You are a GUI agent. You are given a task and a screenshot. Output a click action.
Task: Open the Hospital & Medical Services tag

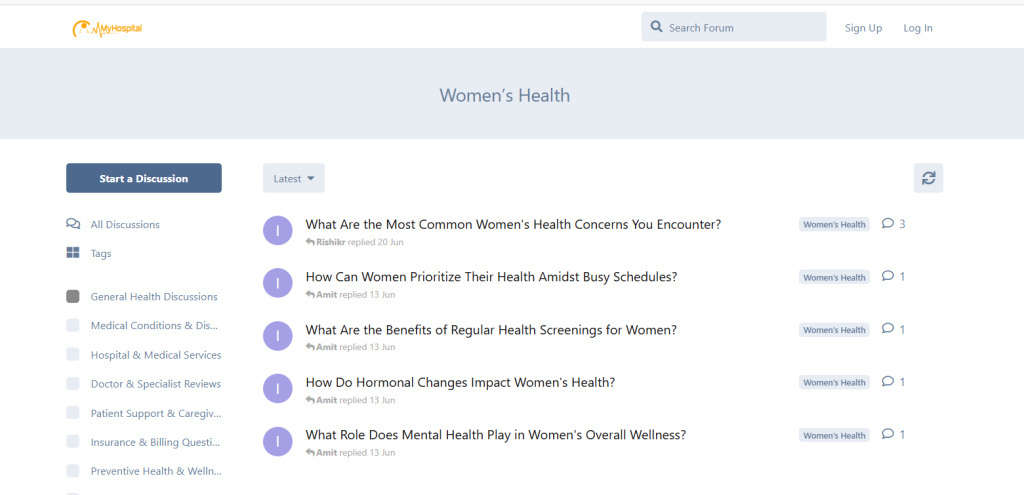pyautogui.click(x=155, y=355)
